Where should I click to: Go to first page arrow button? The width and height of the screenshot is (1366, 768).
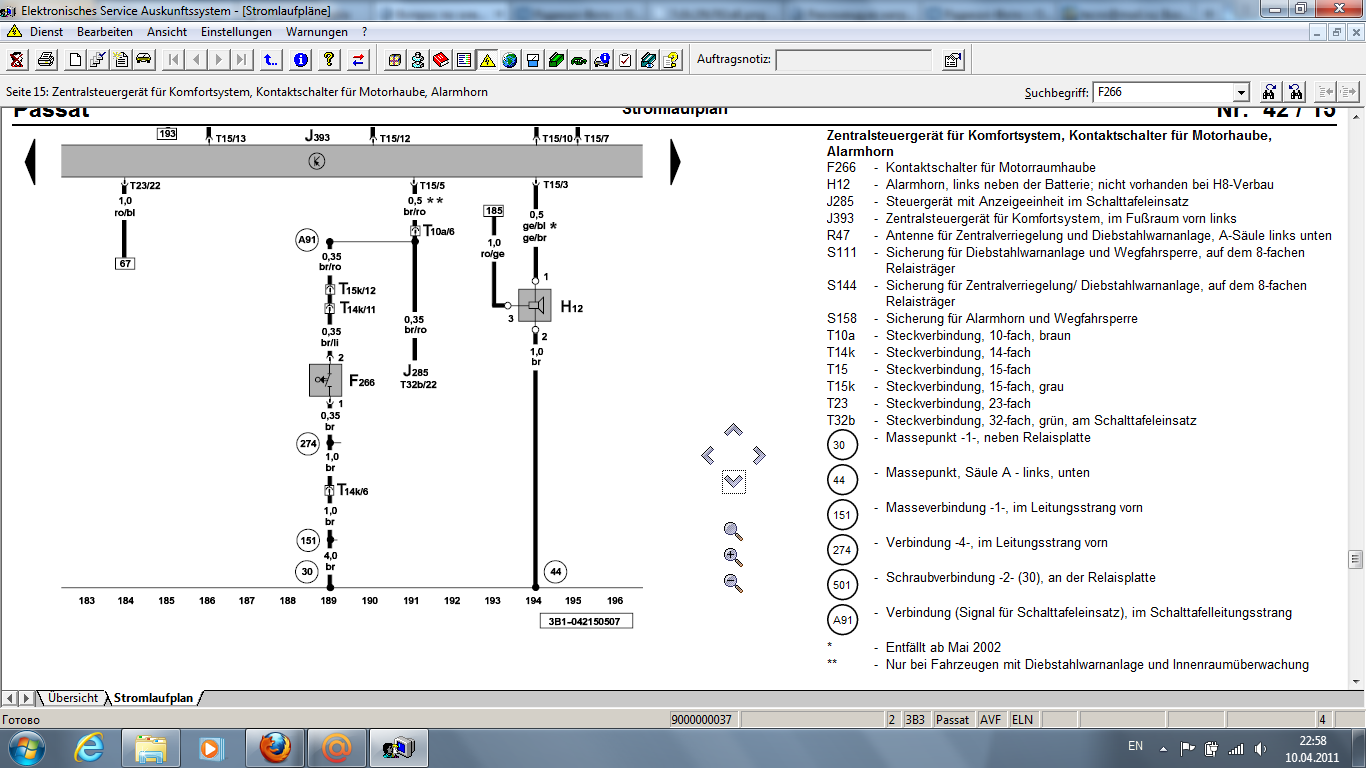pos(174,60)
